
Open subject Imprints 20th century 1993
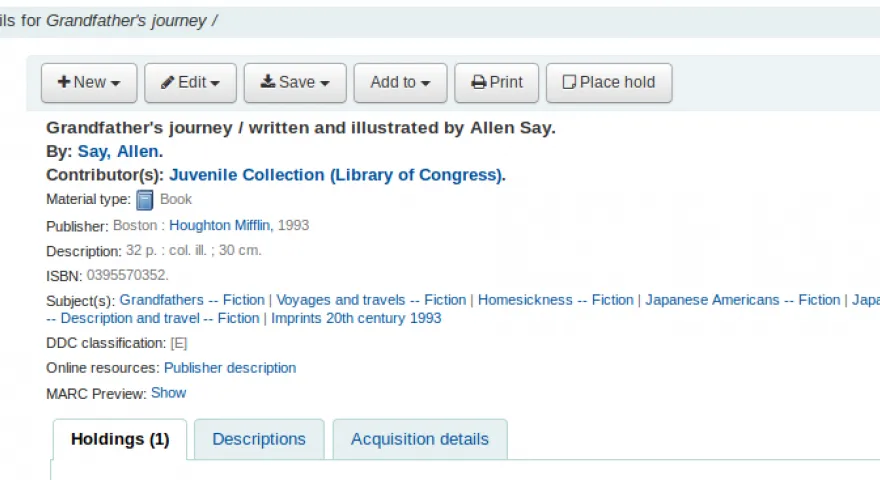click(x=356, y=318)
